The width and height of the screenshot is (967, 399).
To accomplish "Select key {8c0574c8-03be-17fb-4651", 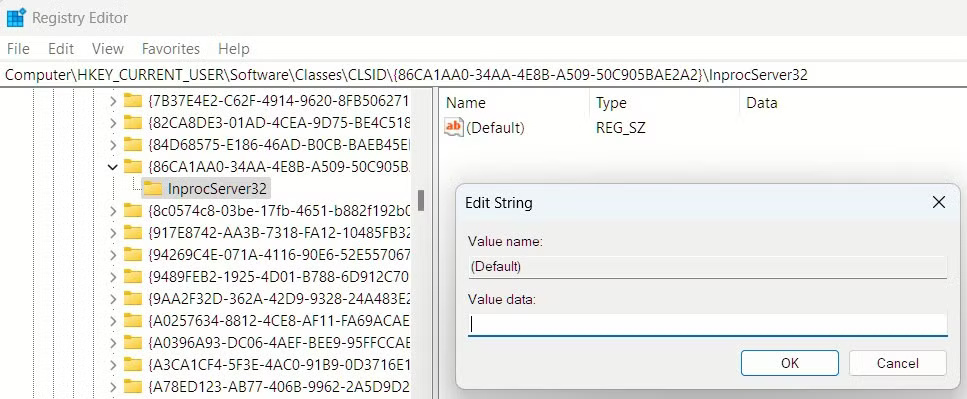I will click(x=279, y=211).
